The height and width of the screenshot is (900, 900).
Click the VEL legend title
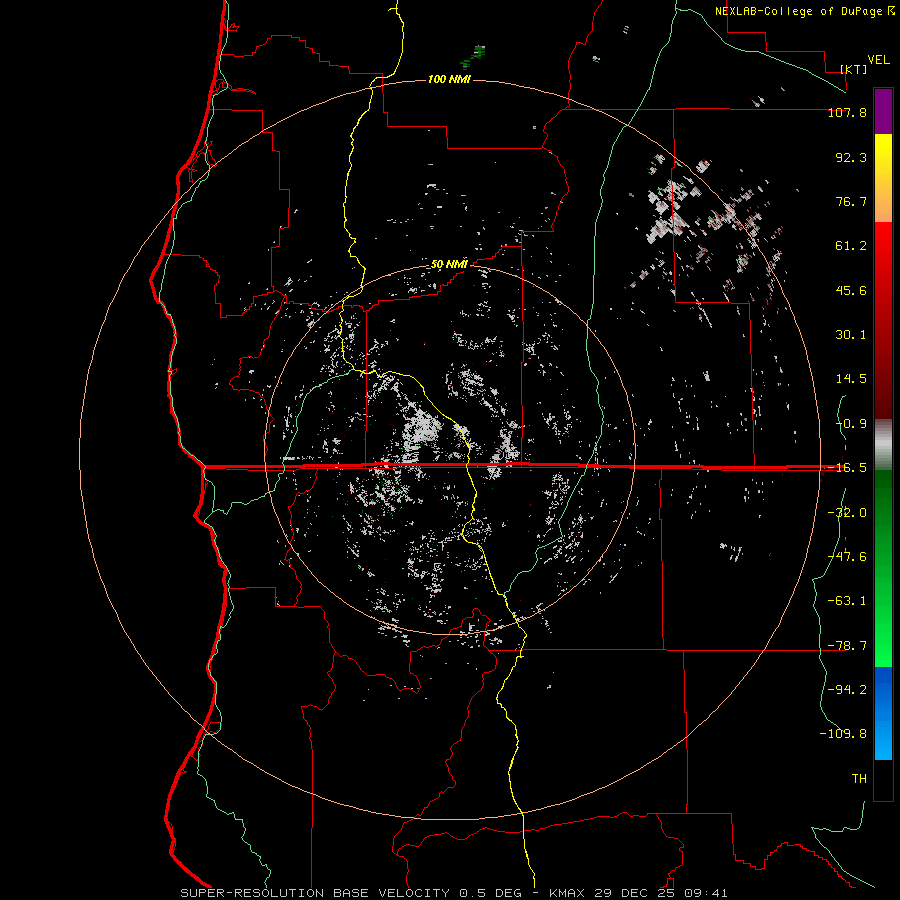[x=878, y=60]
